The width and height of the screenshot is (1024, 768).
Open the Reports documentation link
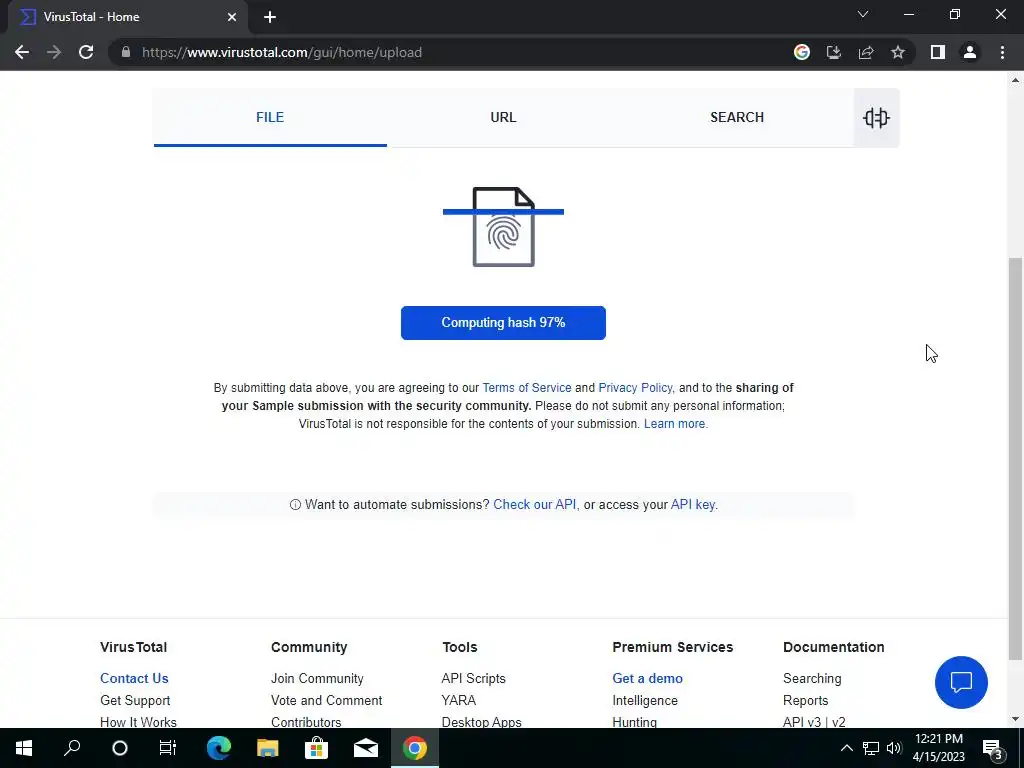(805, 700)
